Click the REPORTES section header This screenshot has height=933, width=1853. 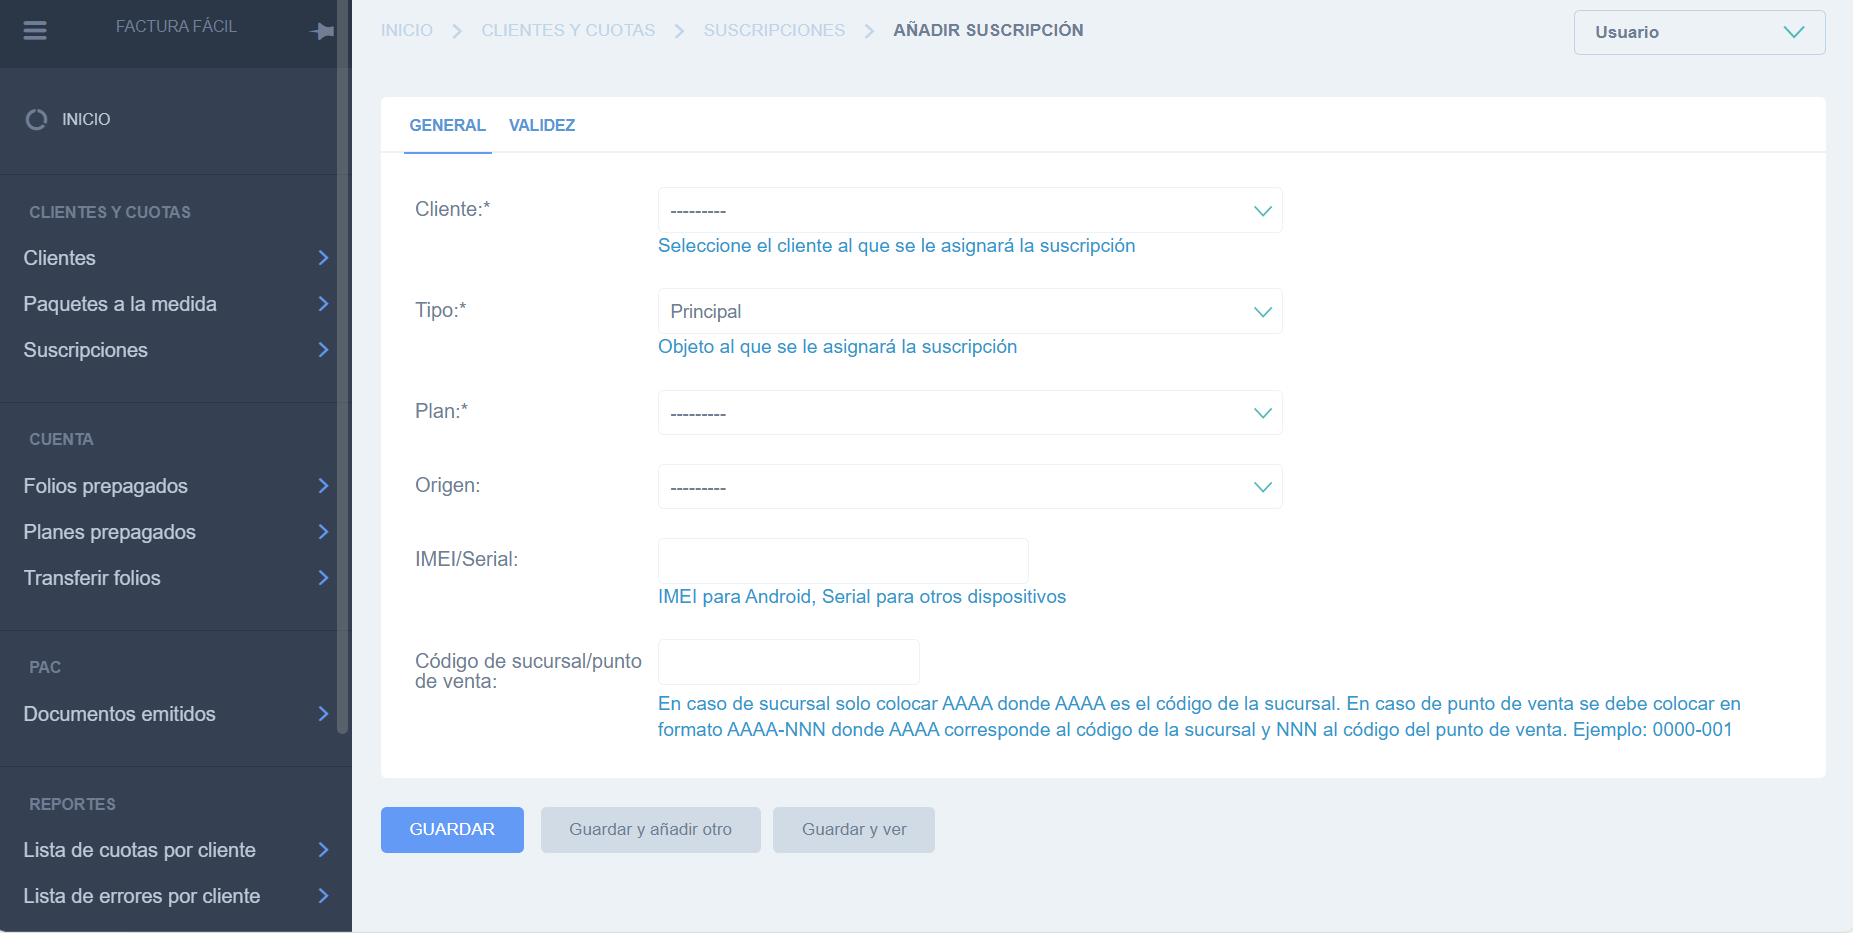pyautogui.click(x=72, y=805)
